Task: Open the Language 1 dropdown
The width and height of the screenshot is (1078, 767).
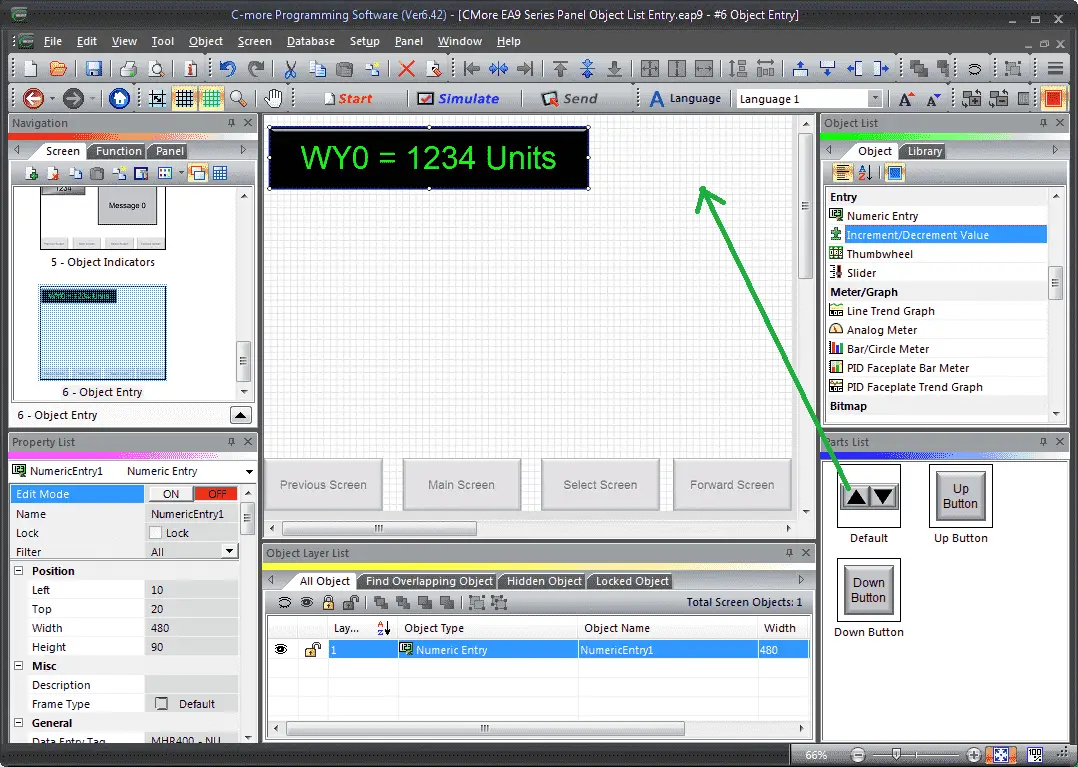Action: (874, 98)
